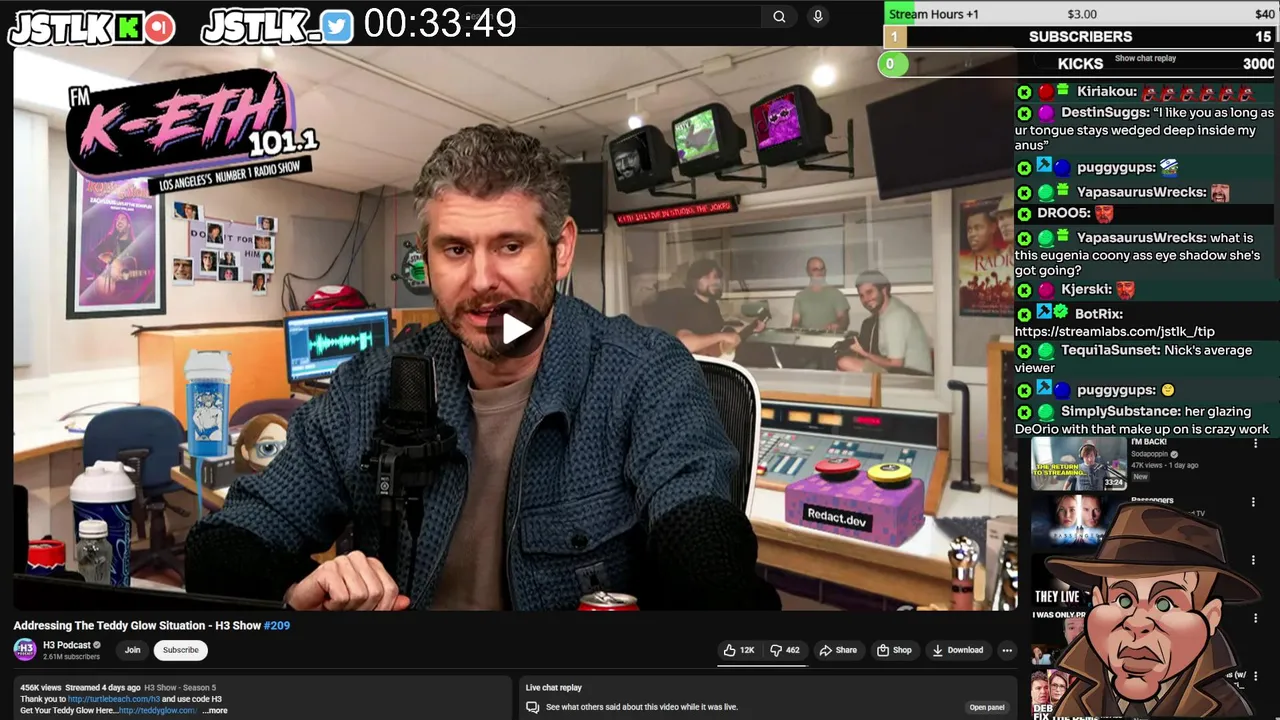
Task: Activate the voice search microphone icon
Action: [x=818, y=16]
